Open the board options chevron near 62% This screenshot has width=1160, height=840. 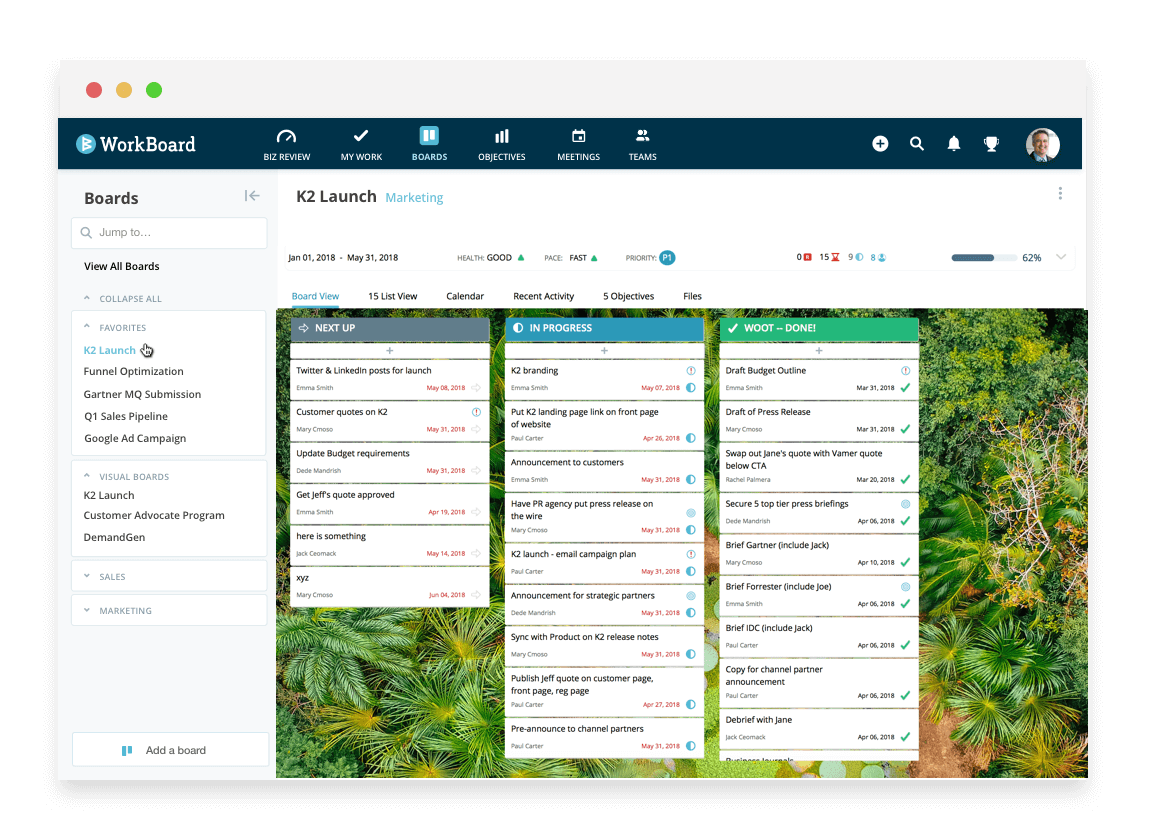(x=1060, y=257)
